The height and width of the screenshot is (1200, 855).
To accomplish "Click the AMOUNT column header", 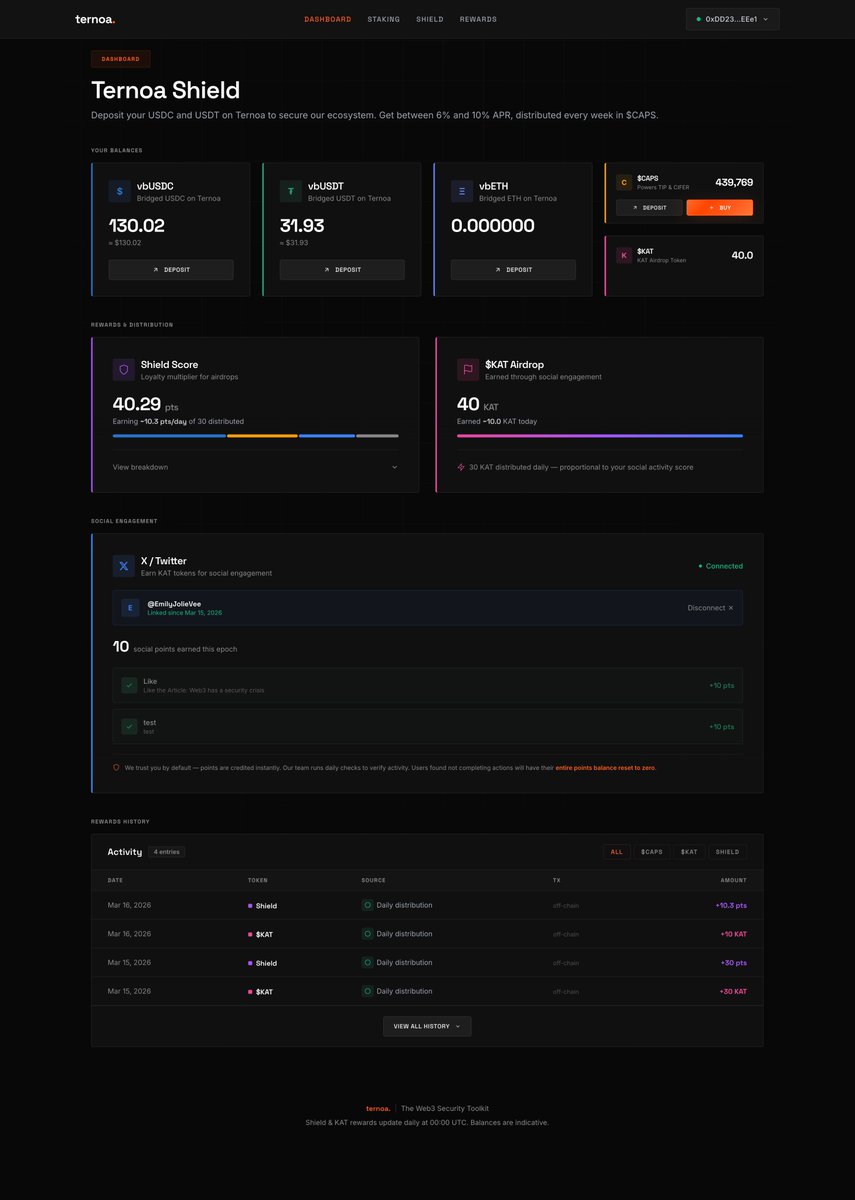I will coord(734,880).
